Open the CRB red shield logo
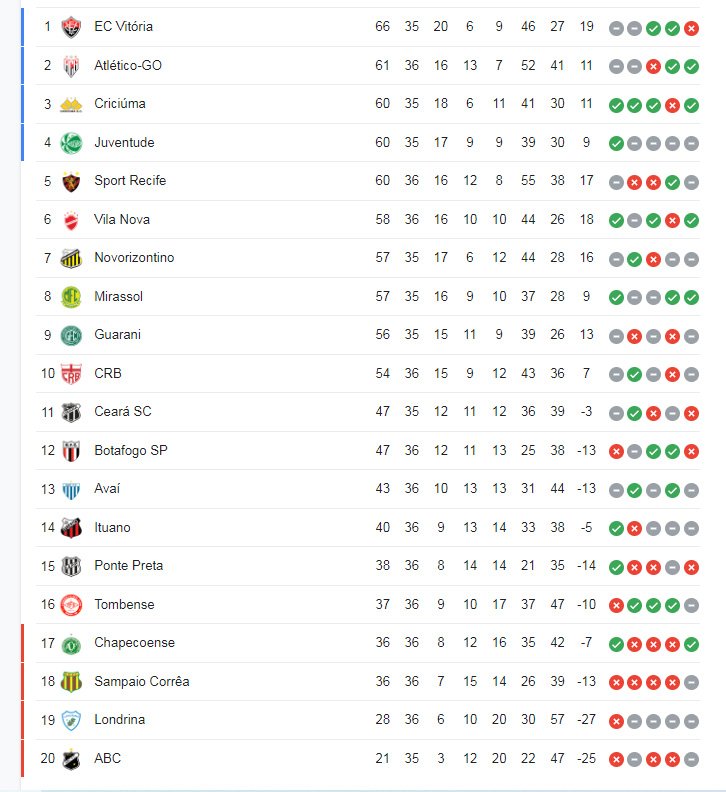 tap(71, 374)
